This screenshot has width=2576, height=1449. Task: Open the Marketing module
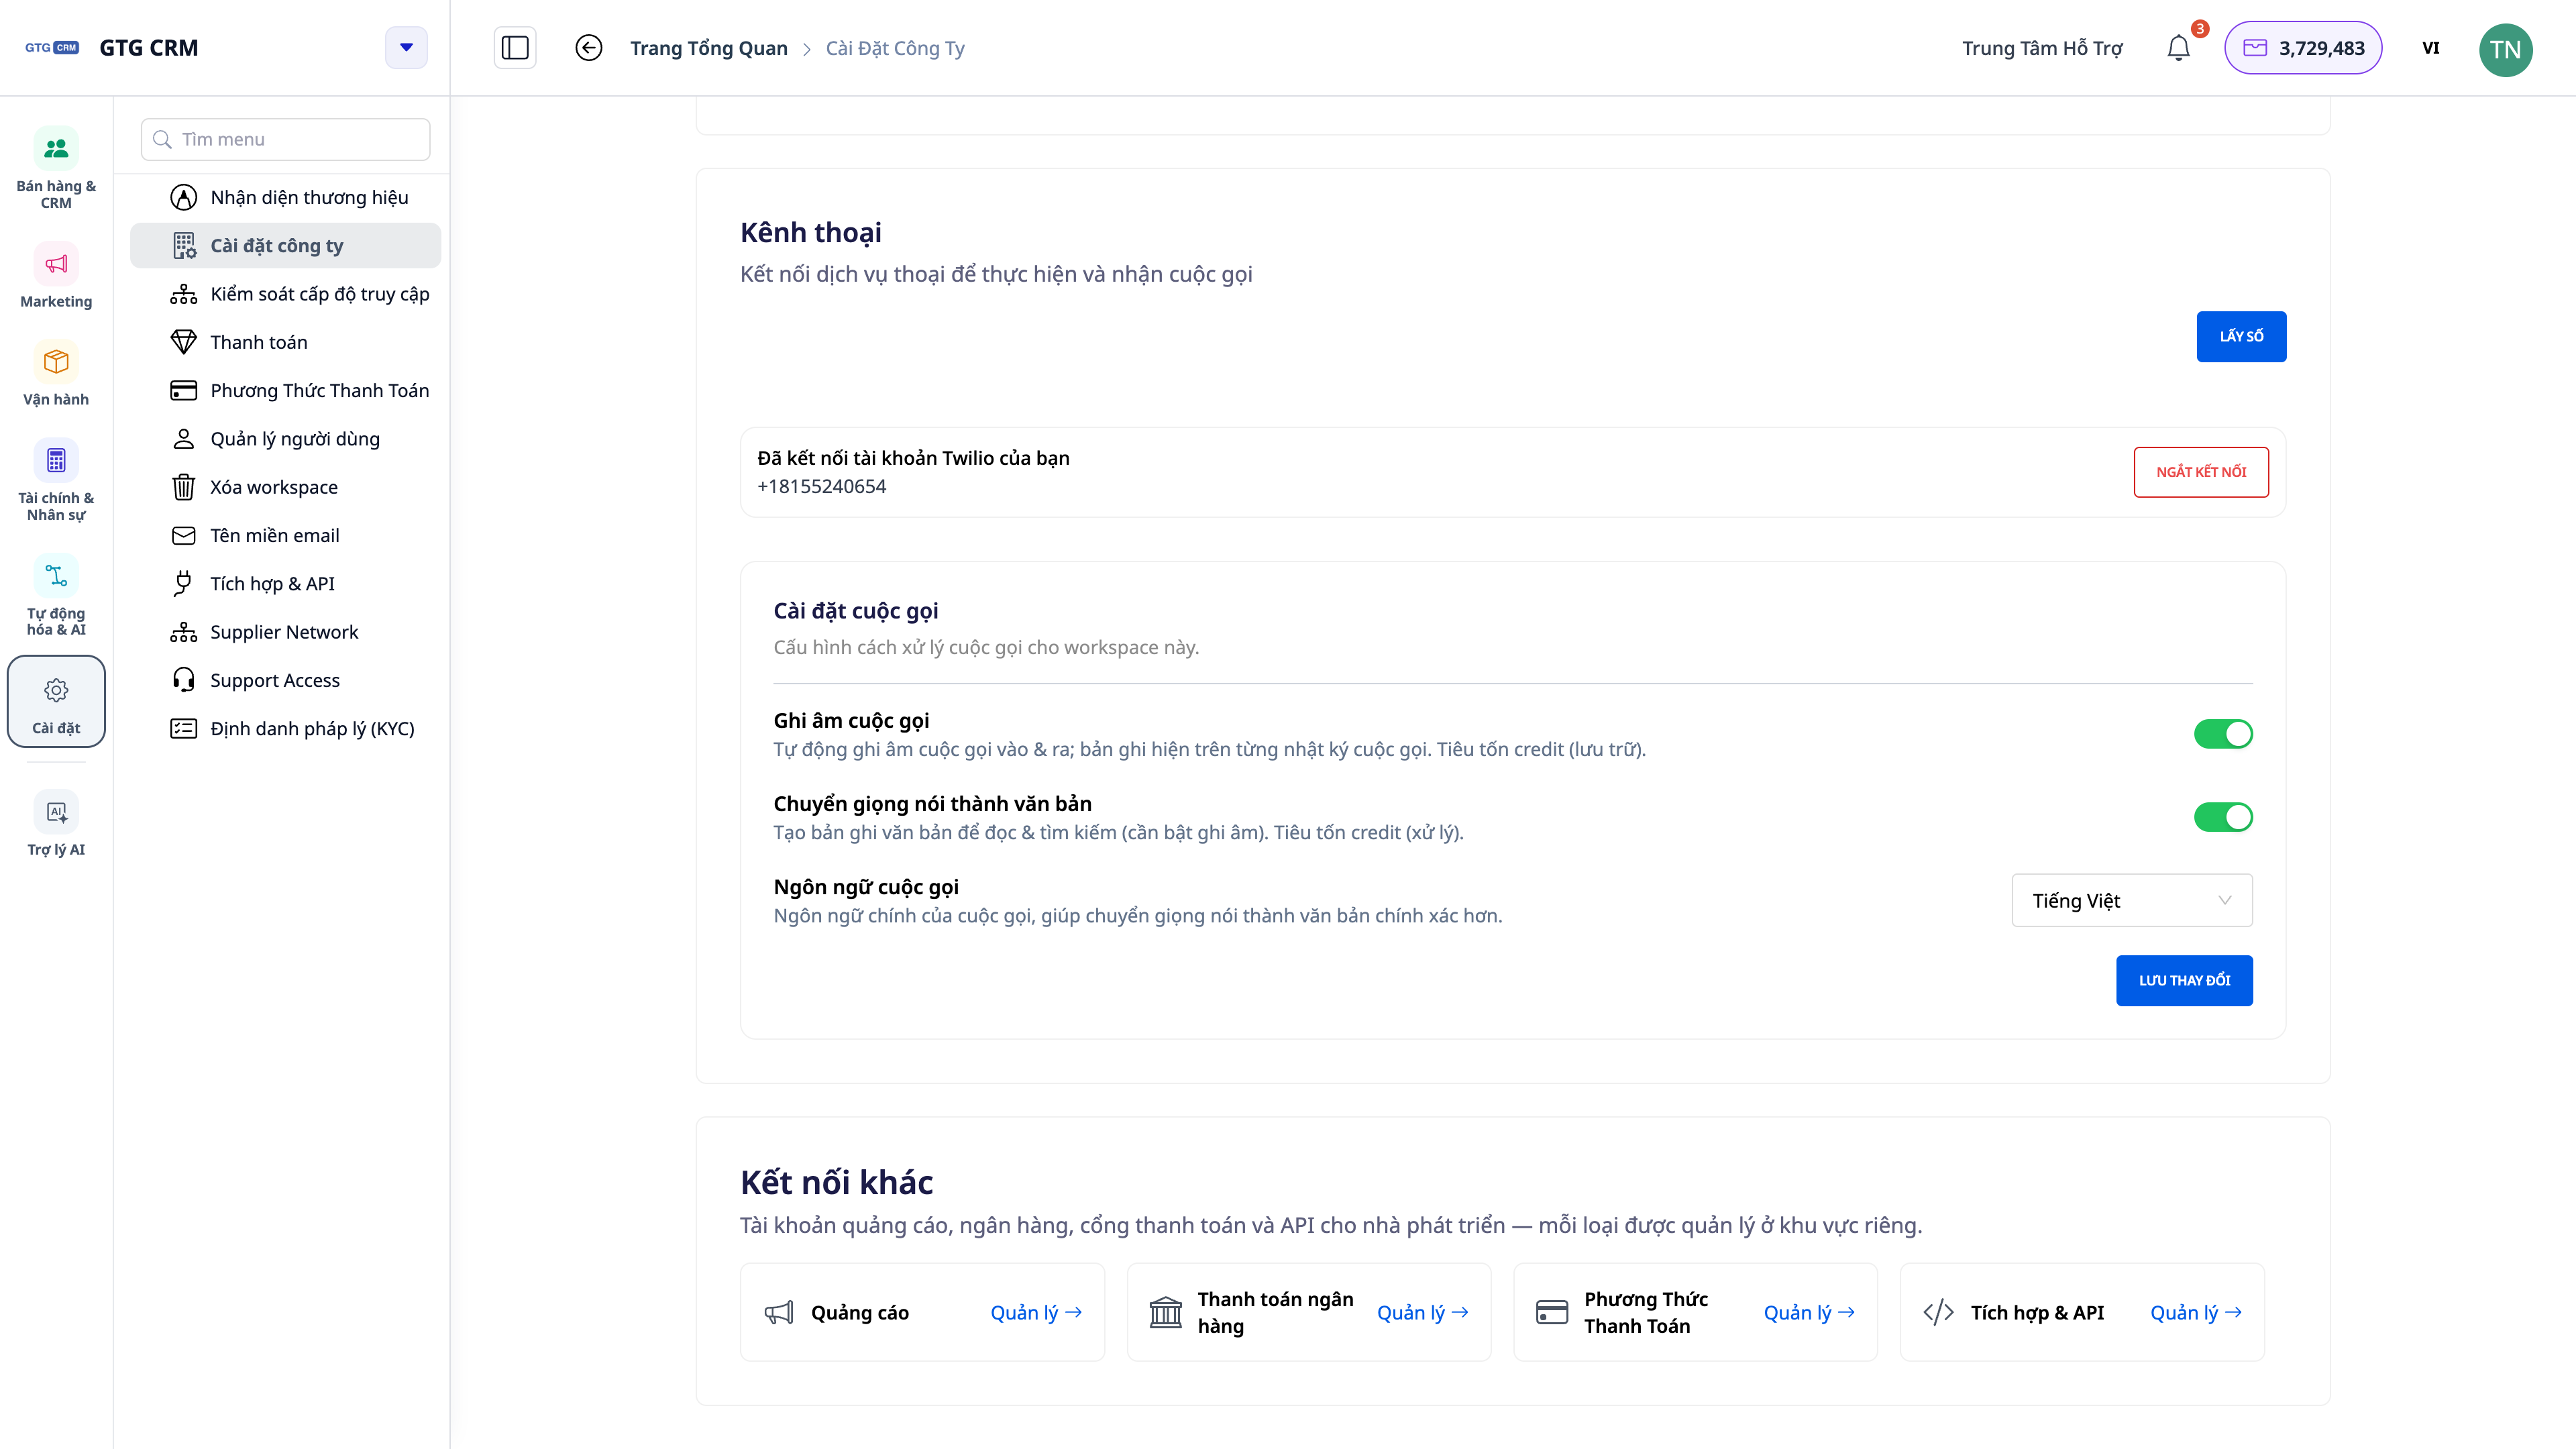(56, 276)
